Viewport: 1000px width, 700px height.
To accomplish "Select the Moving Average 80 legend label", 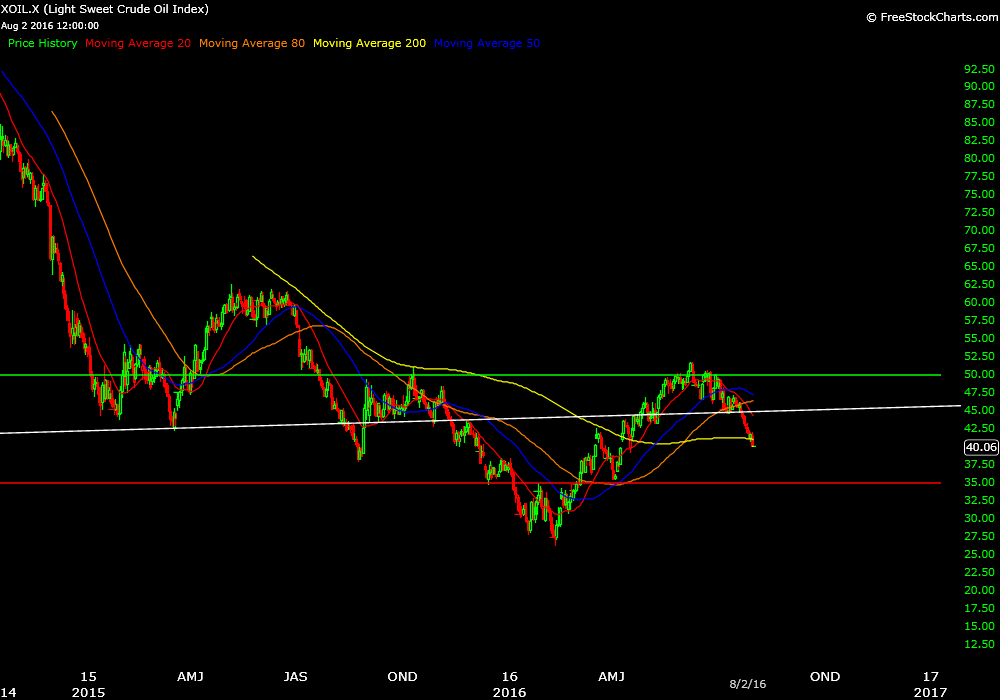I will pos(252,43).
